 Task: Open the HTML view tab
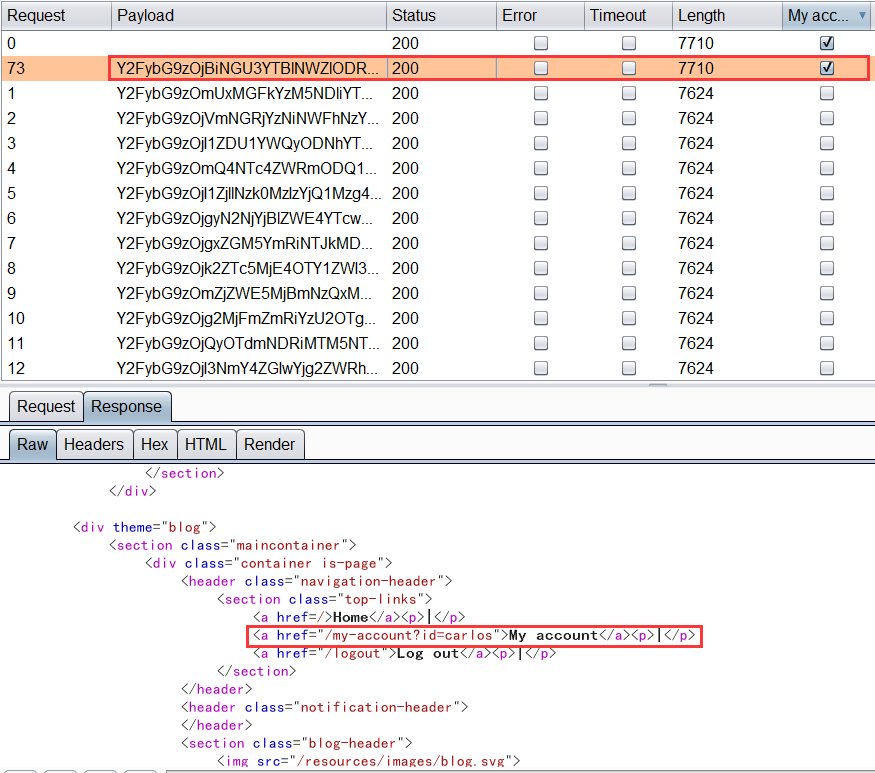pos(206,444)
